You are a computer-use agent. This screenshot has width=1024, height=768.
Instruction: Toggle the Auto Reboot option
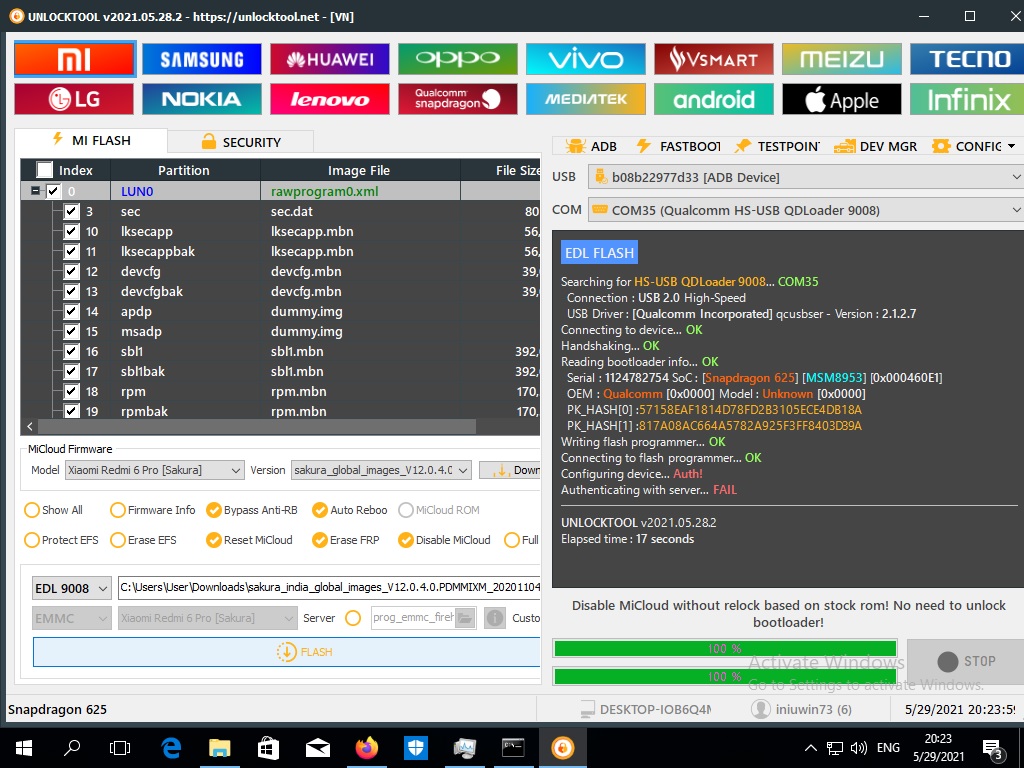pyautogui.click(x=349, y=510)
